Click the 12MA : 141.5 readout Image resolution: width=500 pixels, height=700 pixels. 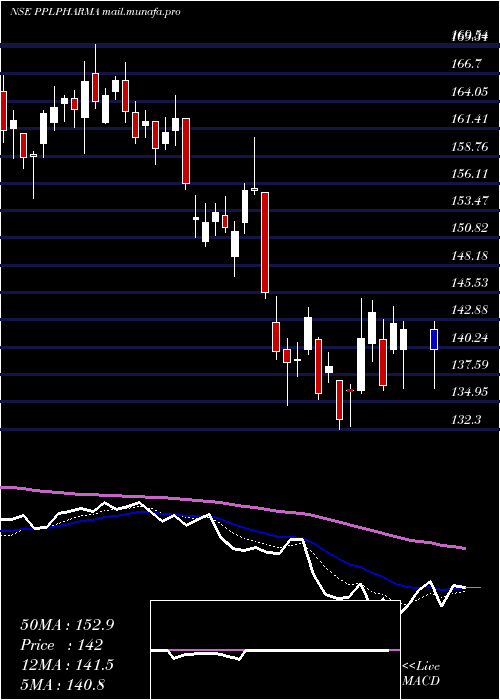(67, 664)
